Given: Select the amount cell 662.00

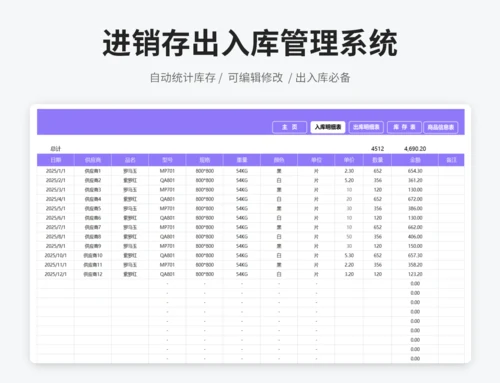Looking at the screenshot, I should 415,227.
